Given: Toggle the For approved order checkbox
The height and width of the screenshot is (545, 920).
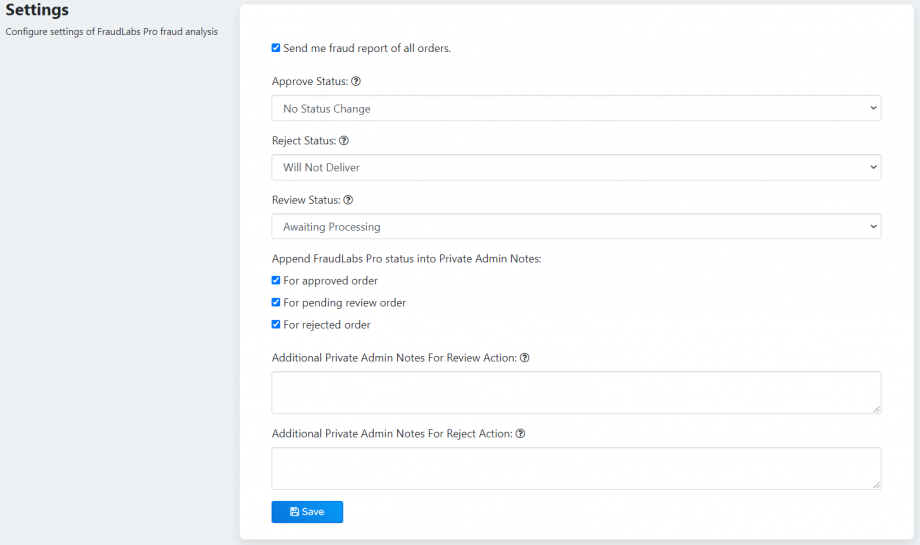Looking at the screenshot, I should (276, 280).
